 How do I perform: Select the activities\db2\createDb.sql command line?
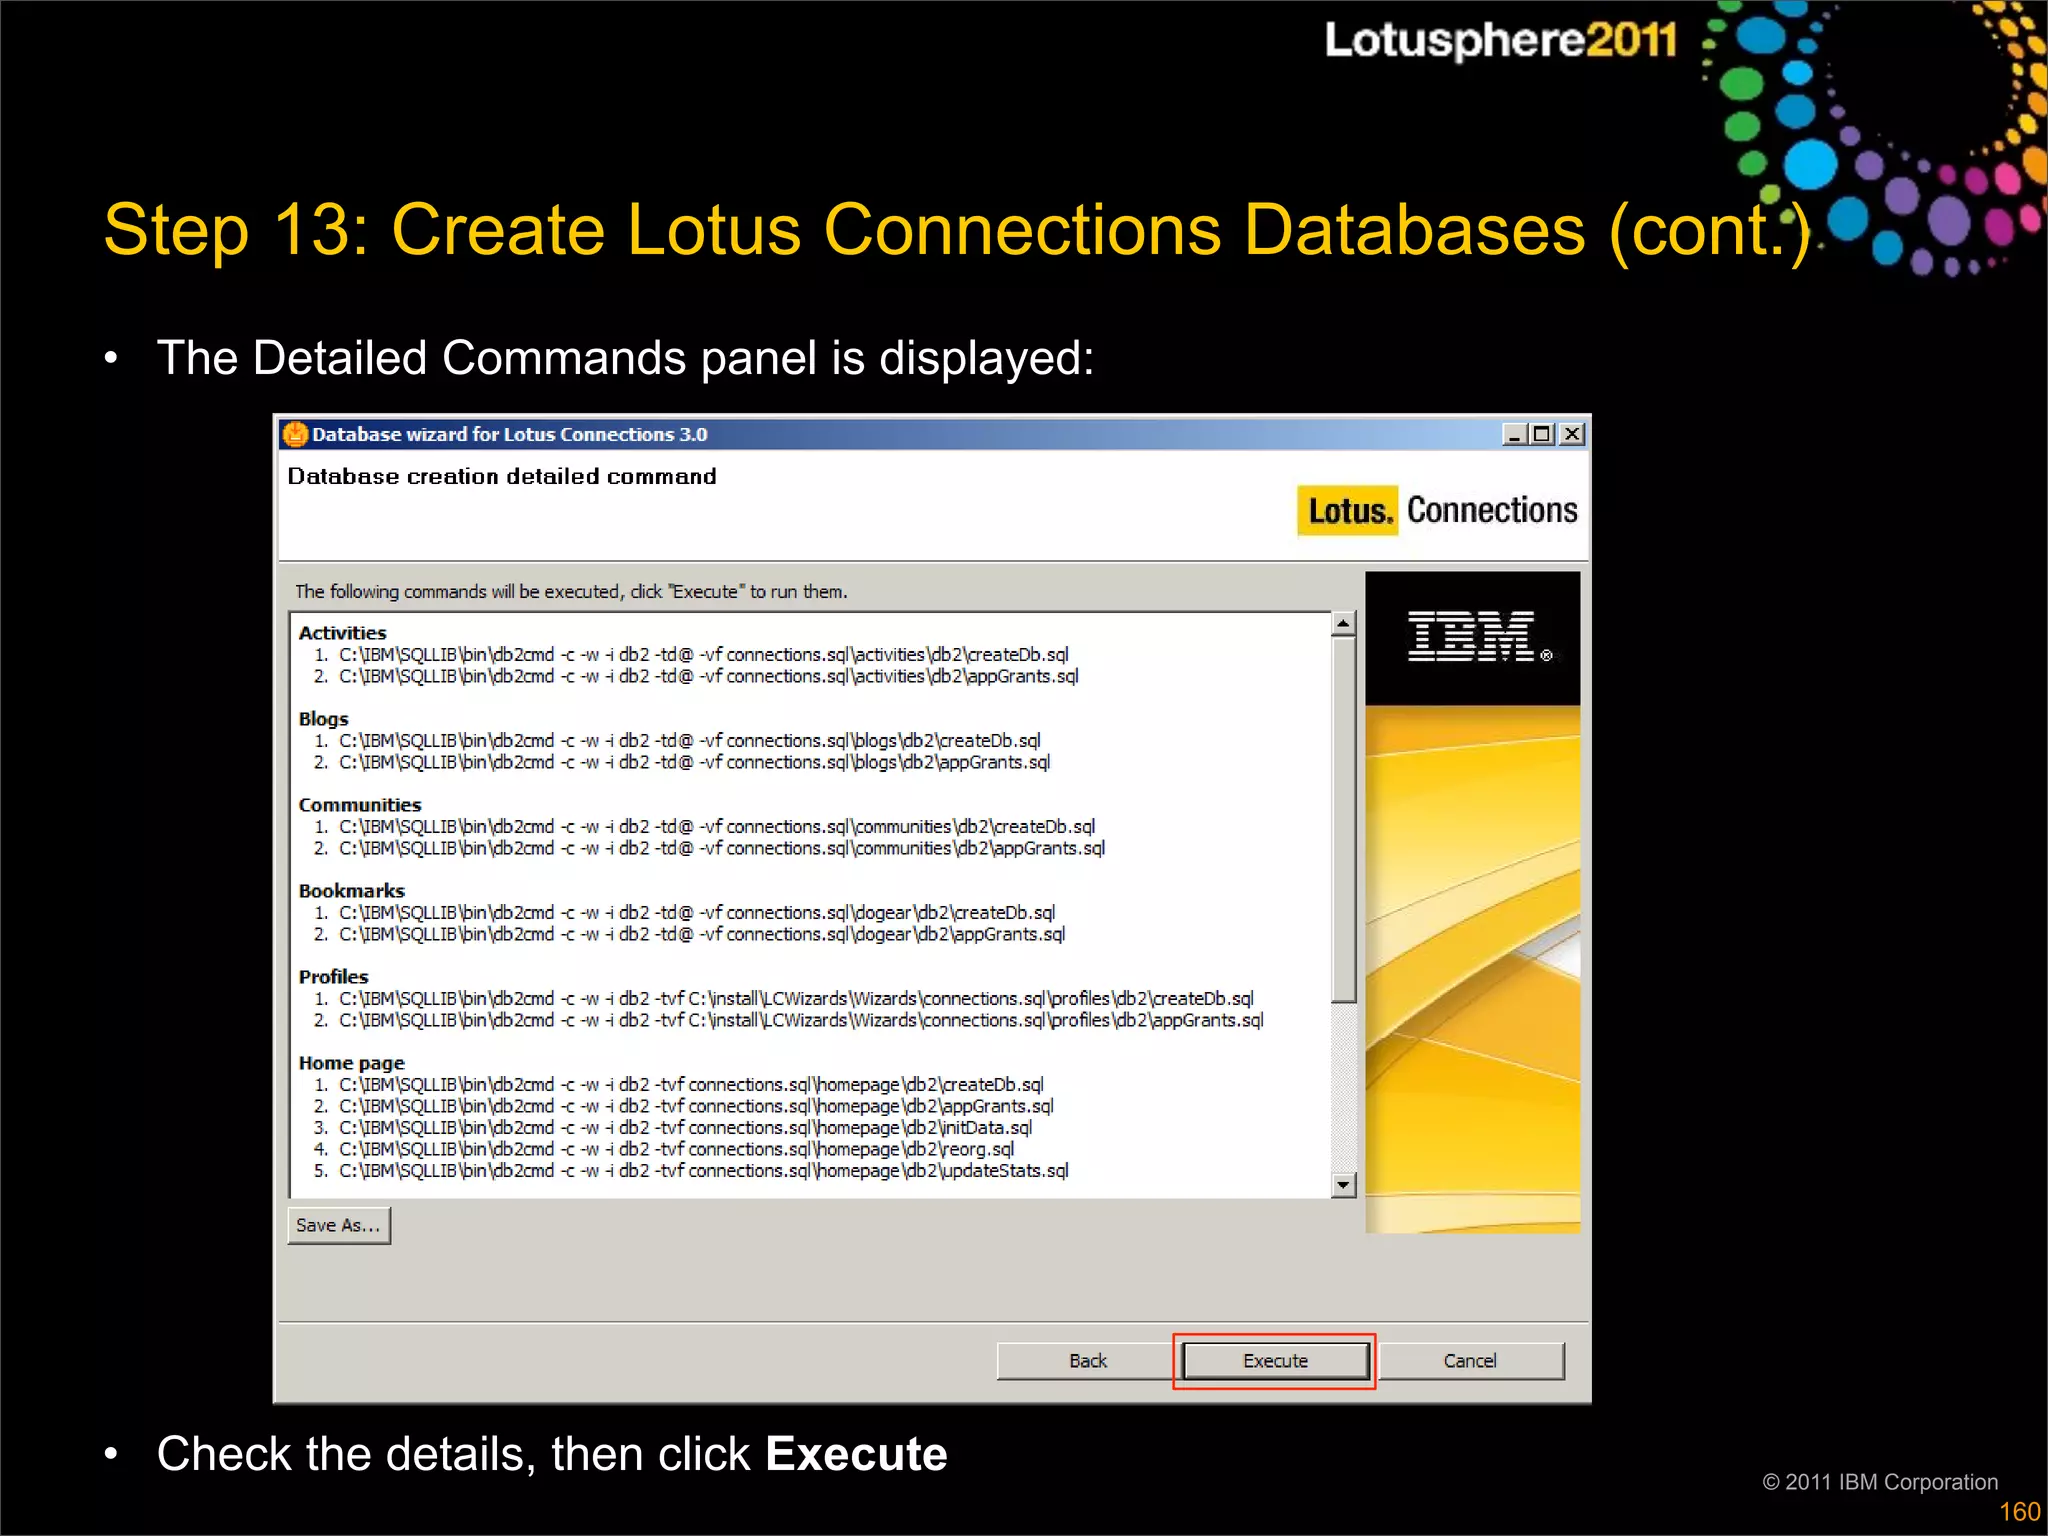click(691, 655)
